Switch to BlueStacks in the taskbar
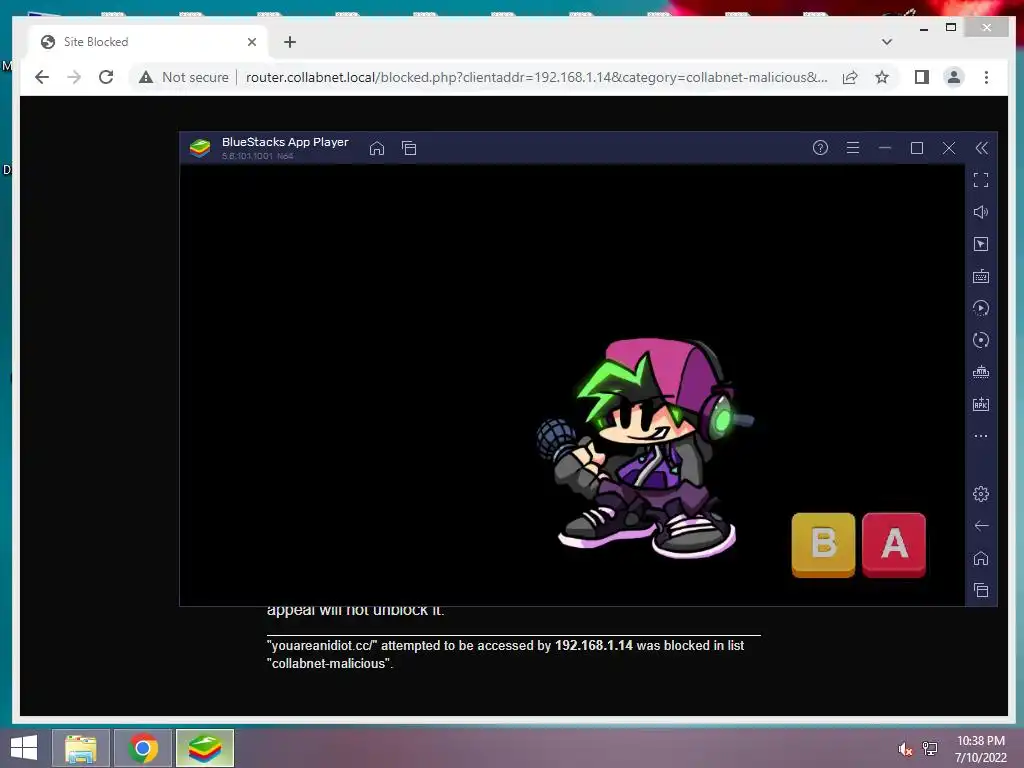The height and width of the screenshot is (768, 1024). click(x=205, y=748)
